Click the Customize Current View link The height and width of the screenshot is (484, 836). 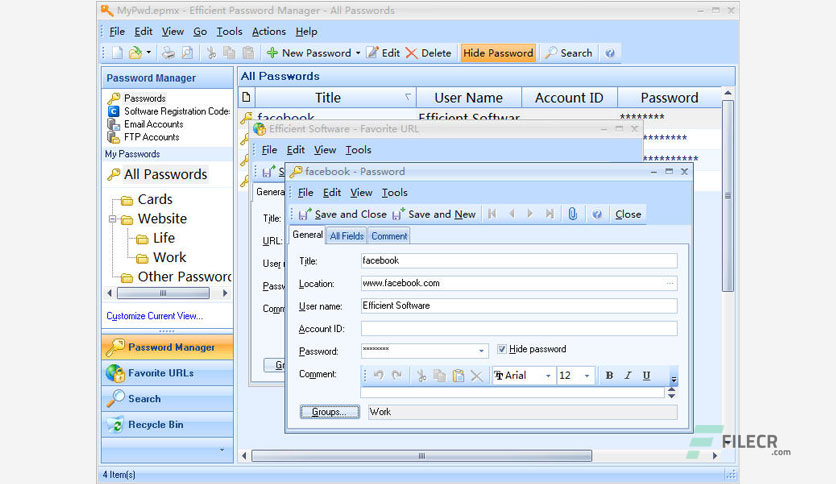point(155,316)
